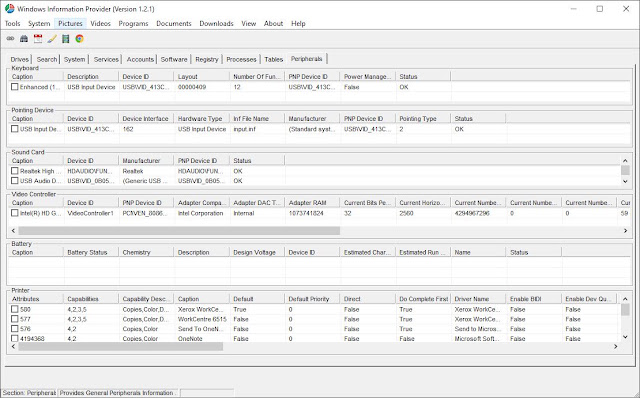Switch to the Software tab
The width and height of the screenshot is (640, 398).
(x=174, y=59)
